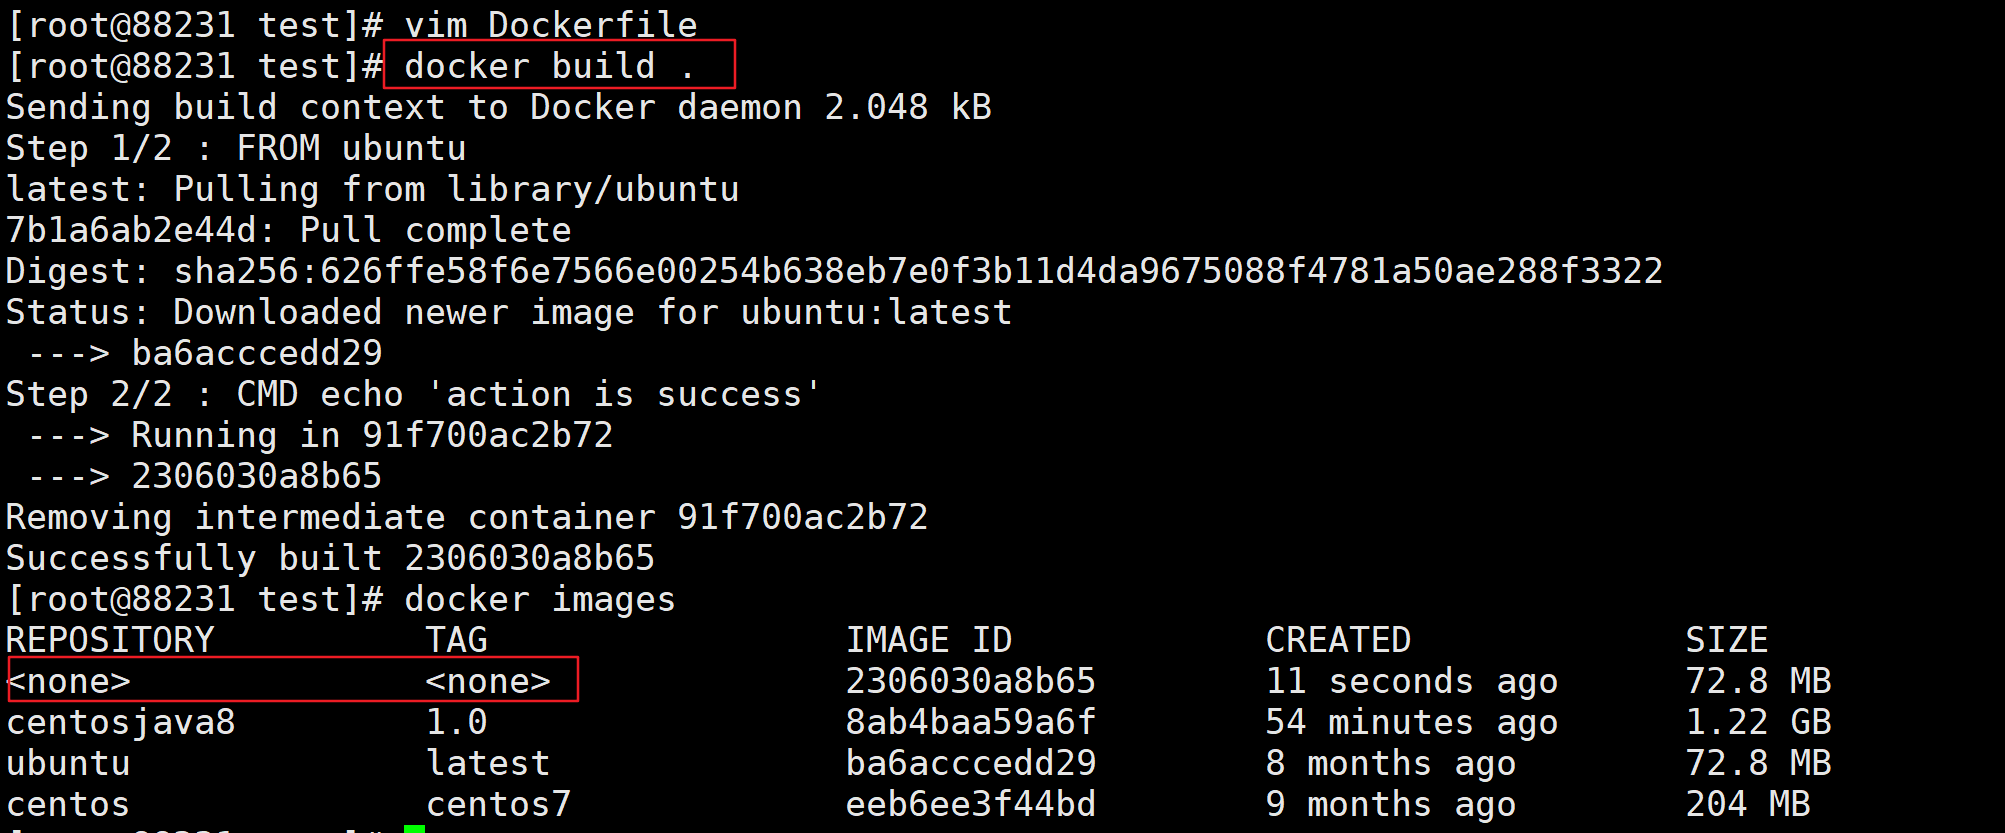Click image ID 8ab4baa59a6f
This screenshot has height=833, width=2005.
coord(970,722)
